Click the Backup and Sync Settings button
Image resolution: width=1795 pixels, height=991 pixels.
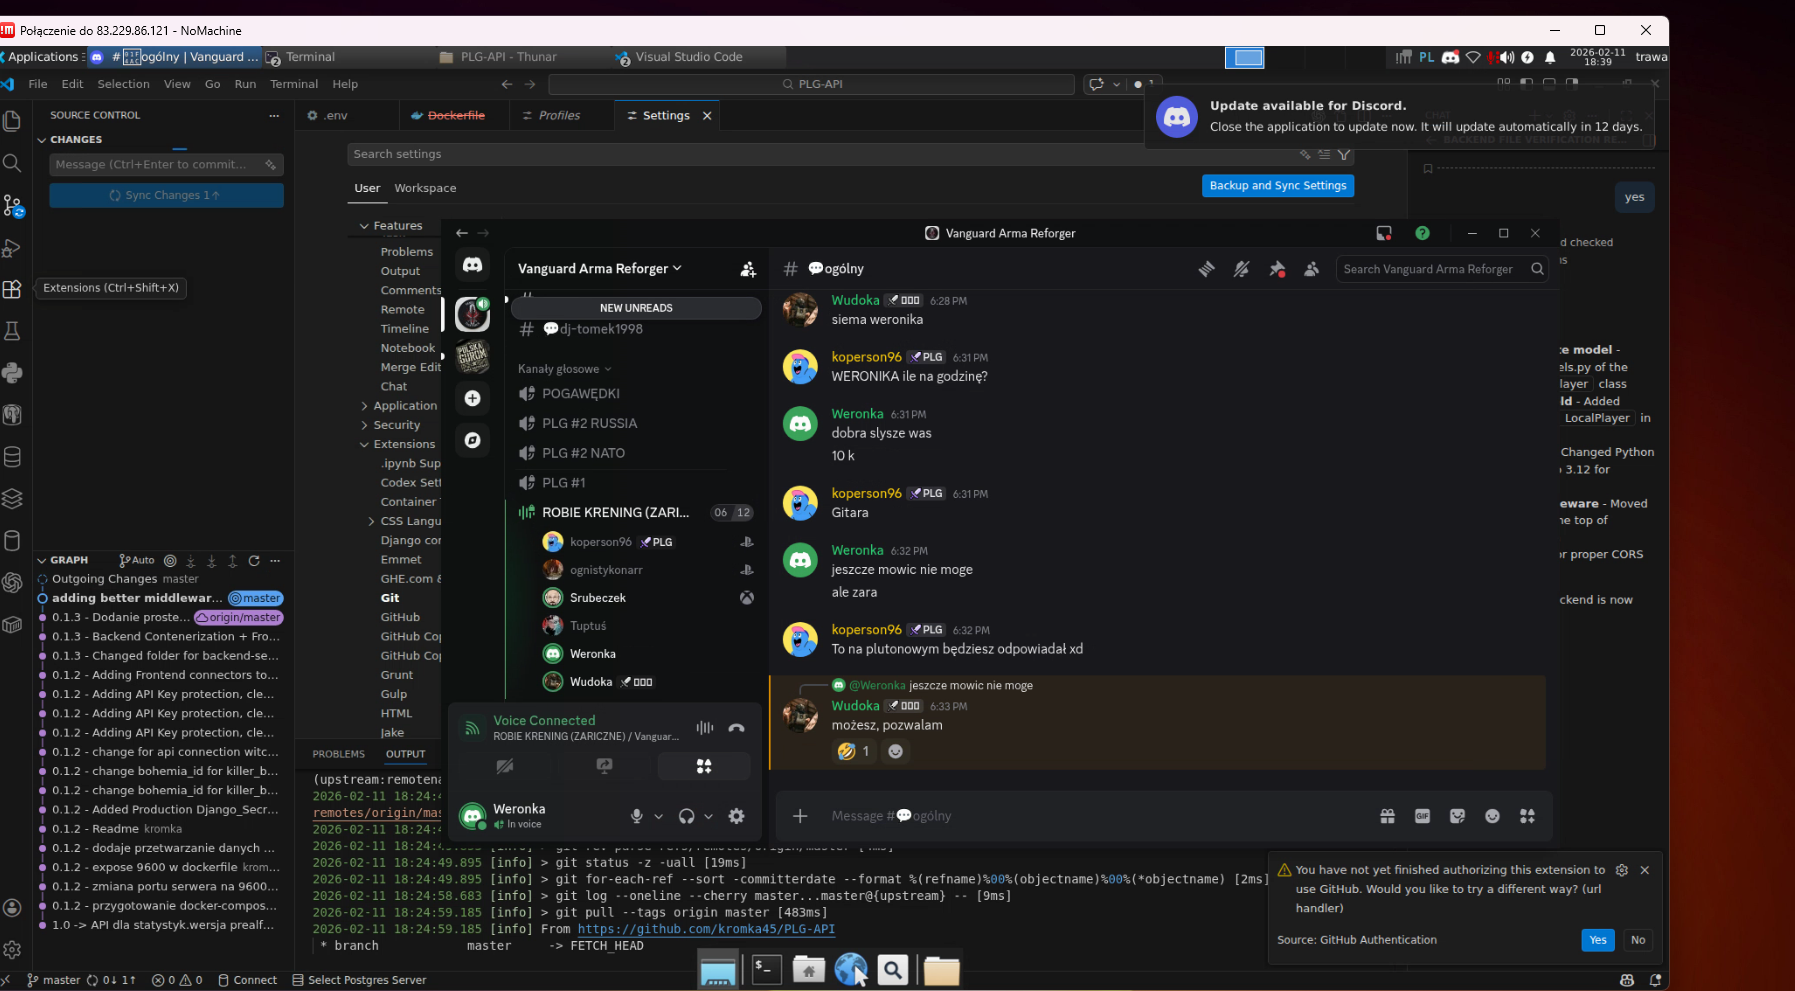click(x=1277, y=186)
